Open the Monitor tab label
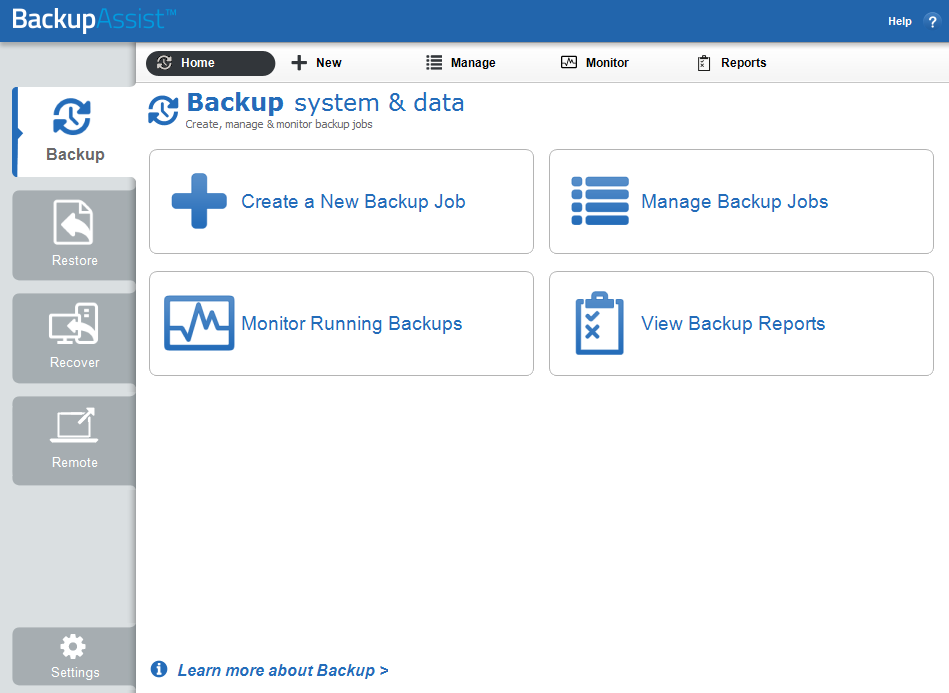 point(607,63)
